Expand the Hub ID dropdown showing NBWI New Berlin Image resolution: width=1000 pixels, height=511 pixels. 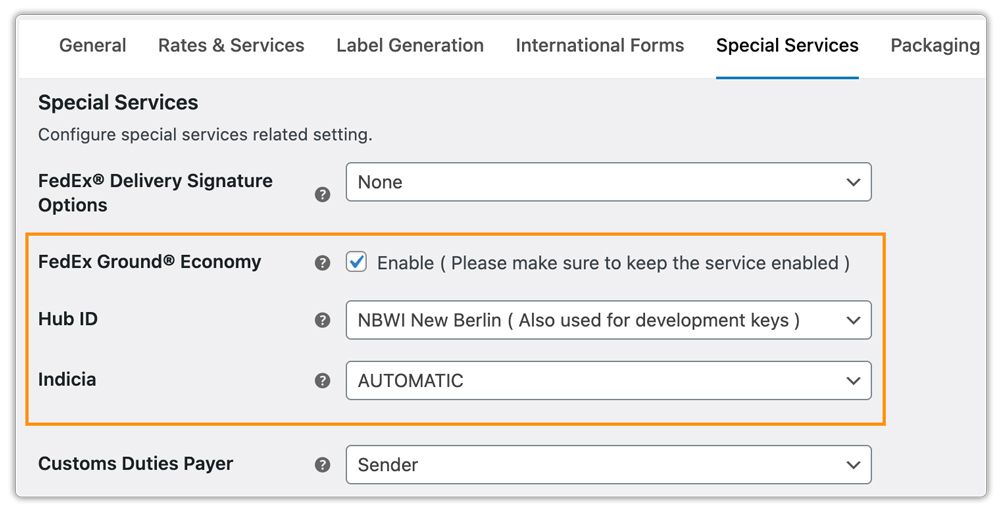point(608,320)
